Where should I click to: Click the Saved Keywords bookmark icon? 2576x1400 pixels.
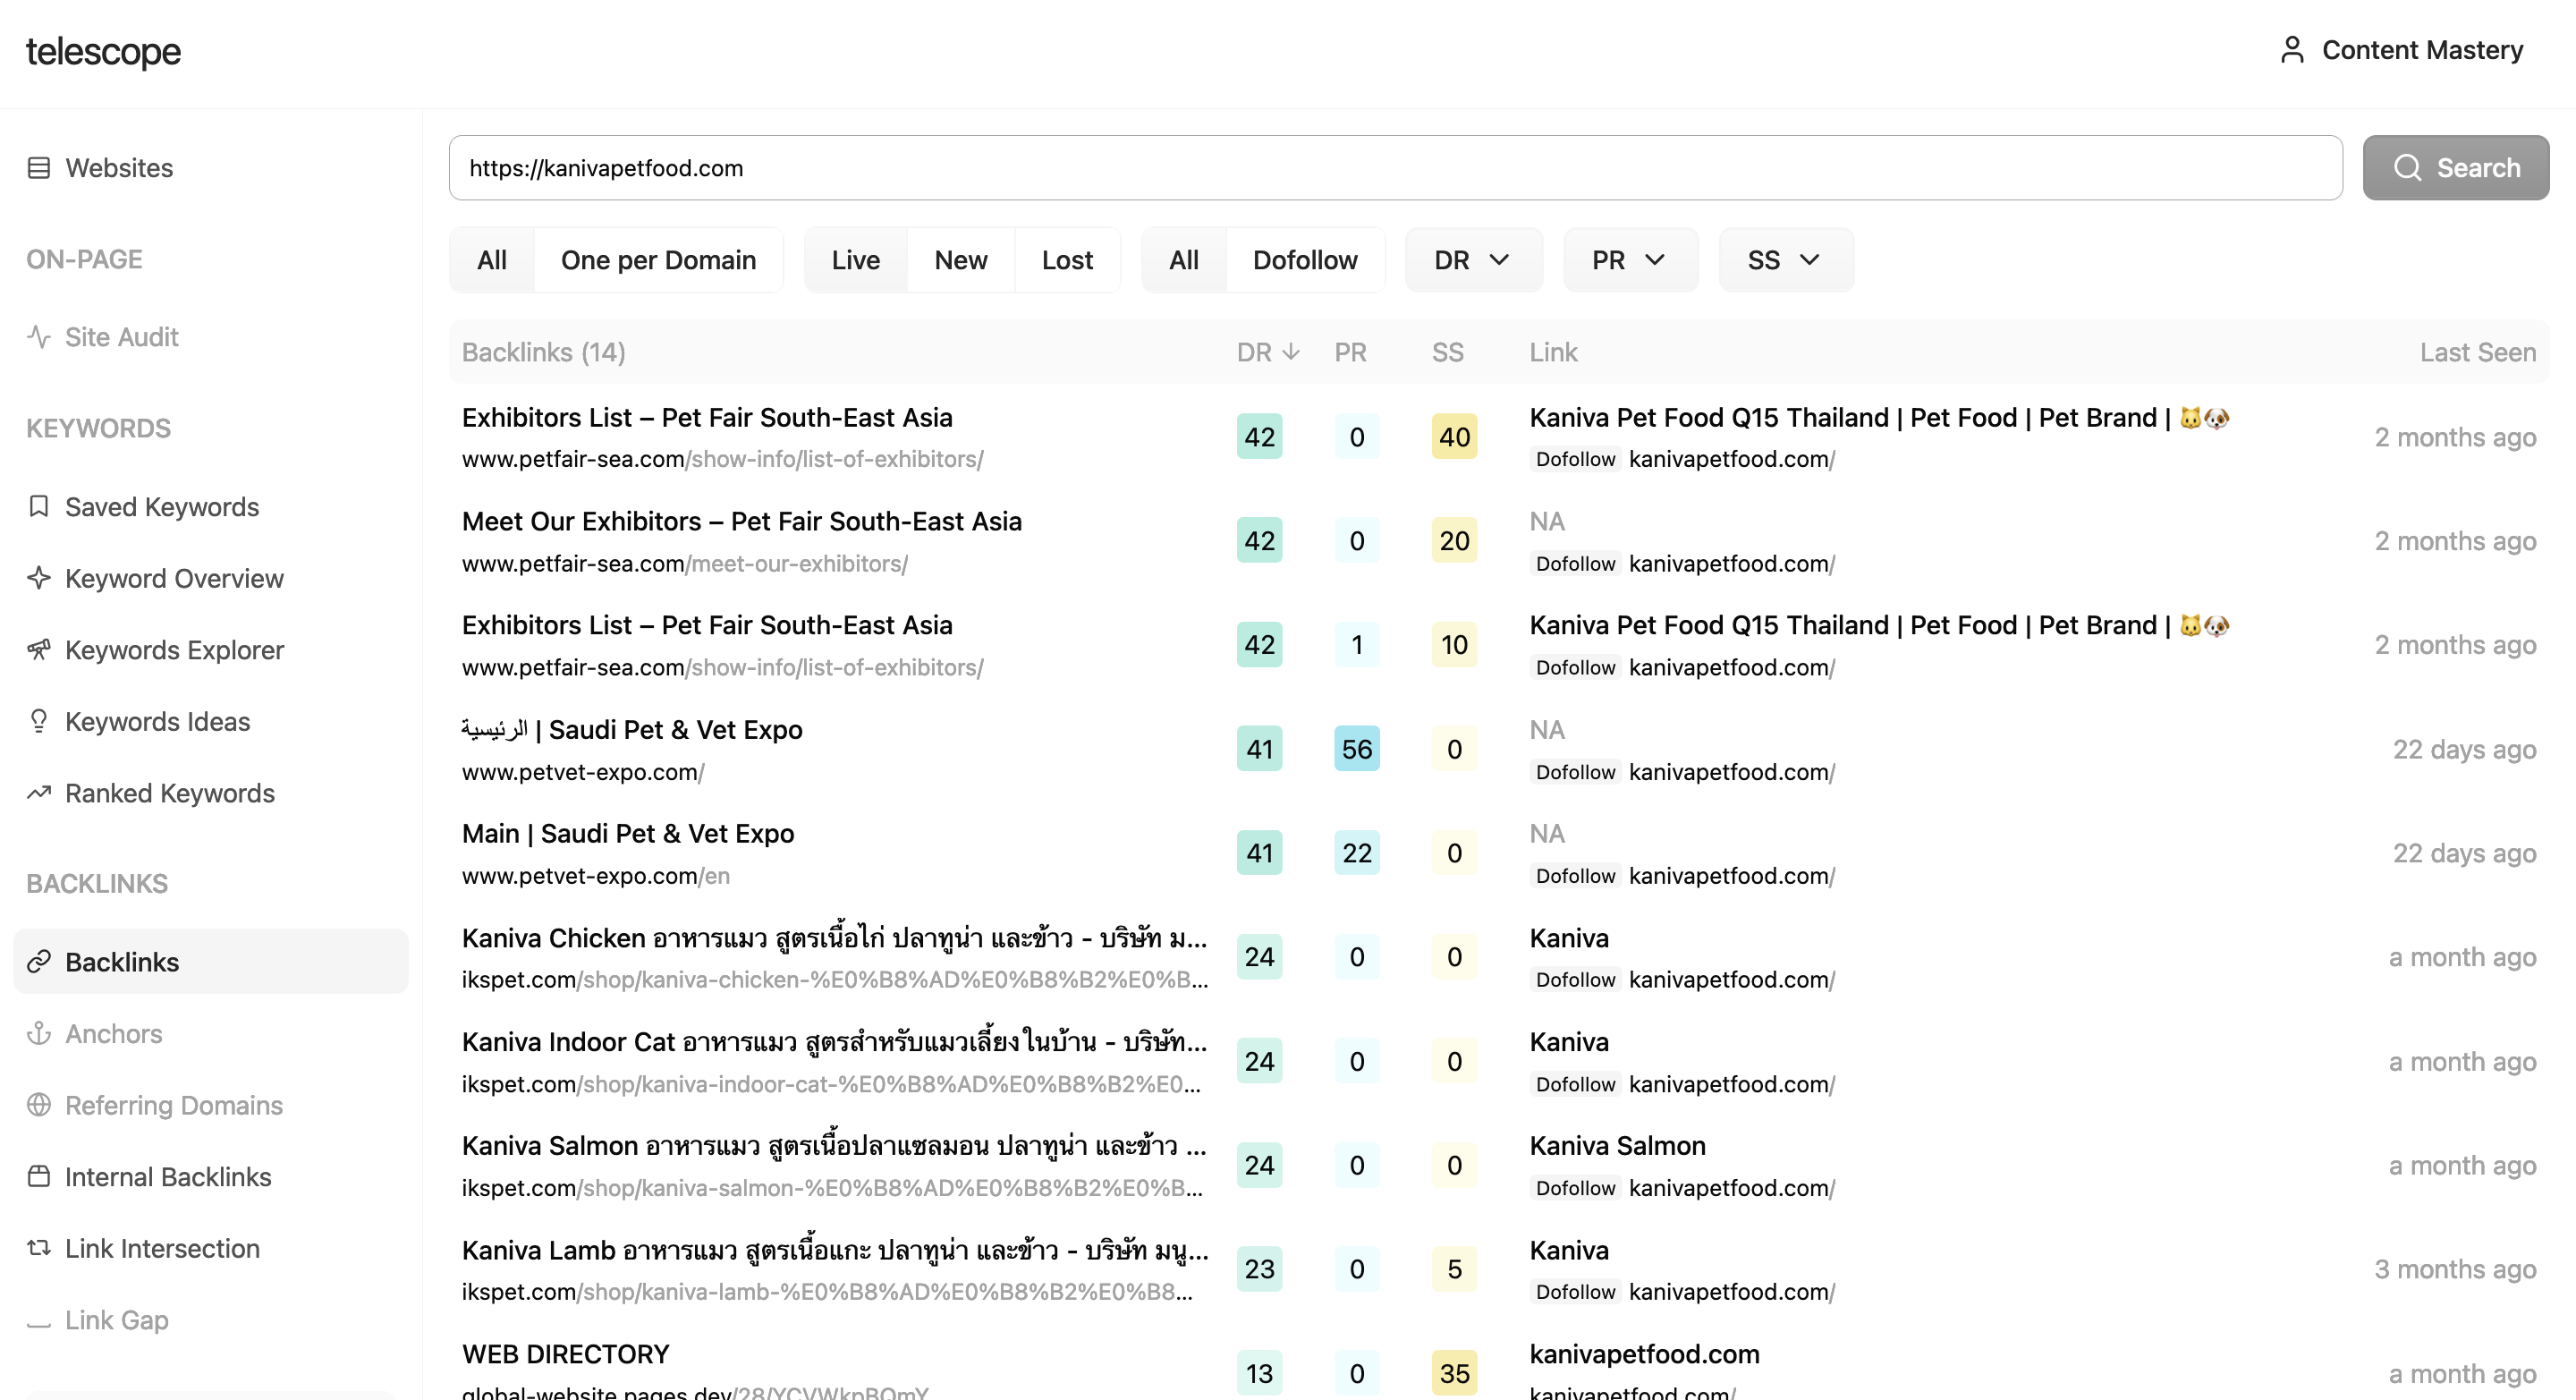click(39, 507)
